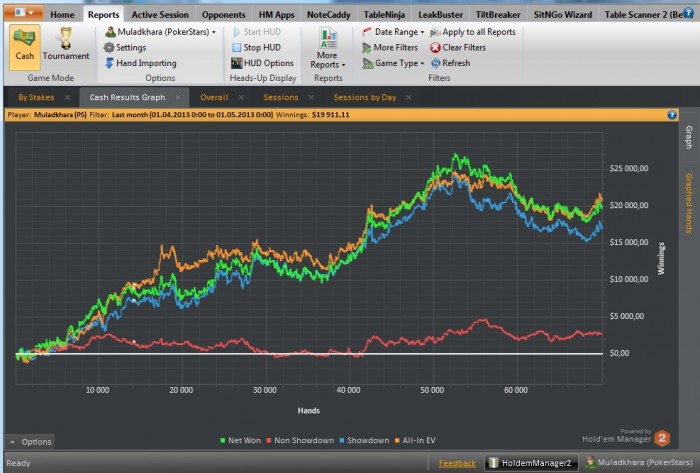Click Stop HUD
This screenshot has width=700, height=473.
(257, 47)
